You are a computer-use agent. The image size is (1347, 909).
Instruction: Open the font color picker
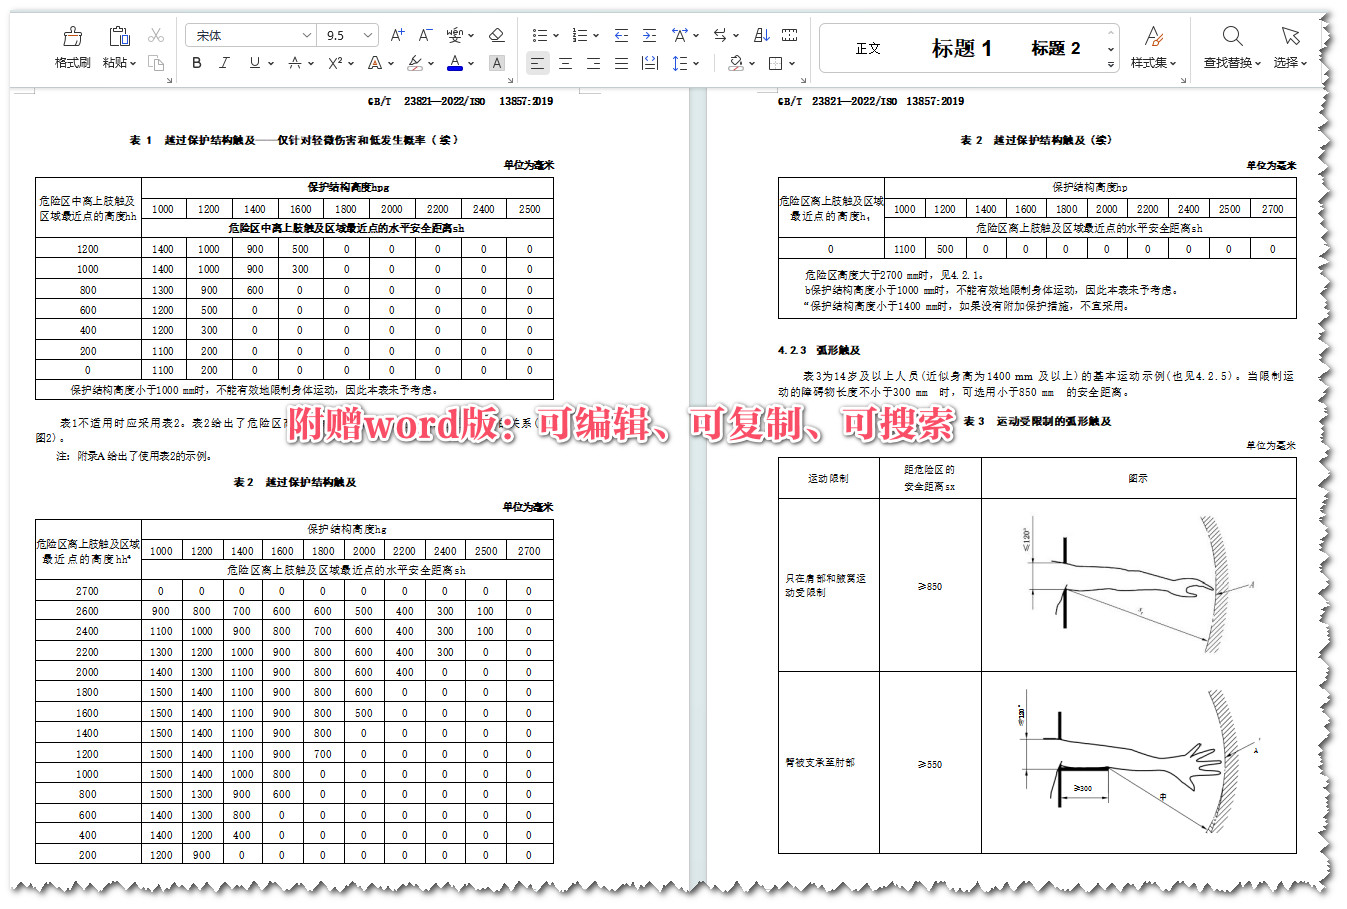coord(455,63)
